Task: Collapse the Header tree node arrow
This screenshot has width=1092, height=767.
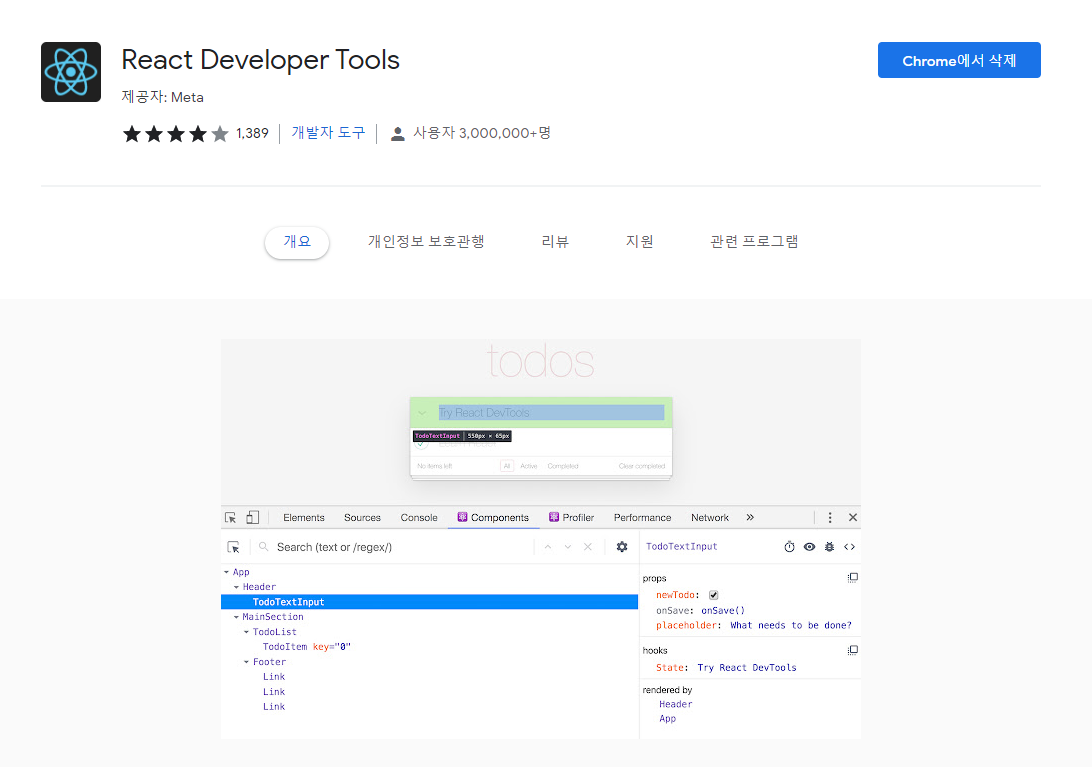Action: pyautogui.click(x=236, y=587)
